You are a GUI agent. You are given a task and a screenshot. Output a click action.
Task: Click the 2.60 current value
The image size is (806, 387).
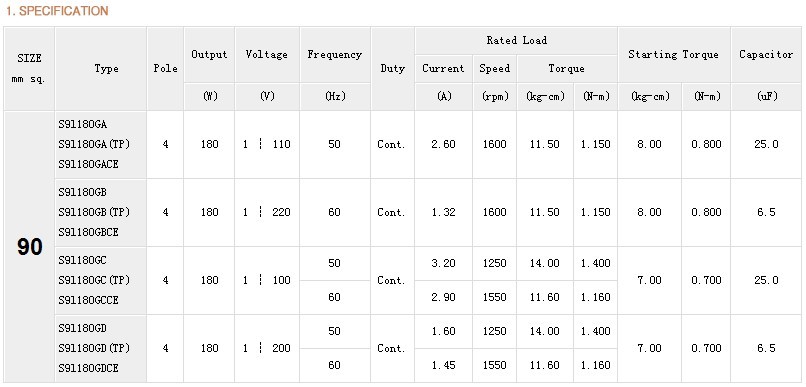pos(443,144)
